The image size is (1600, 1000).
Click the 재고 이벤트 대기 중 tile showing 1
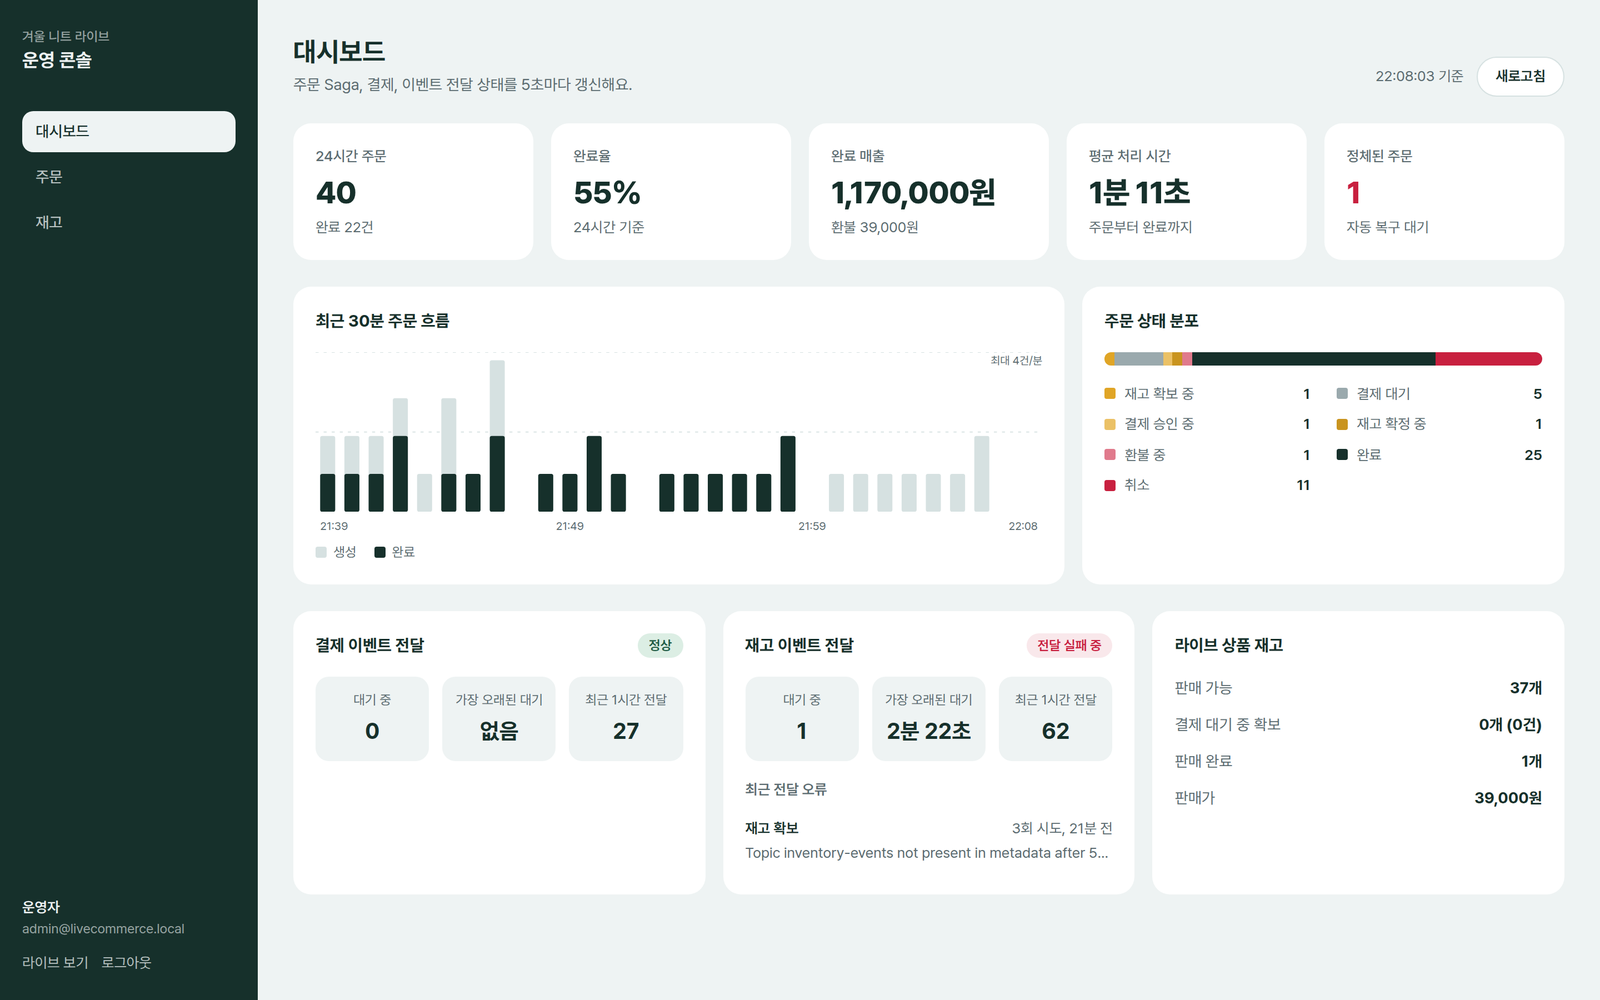click(802, 719)
